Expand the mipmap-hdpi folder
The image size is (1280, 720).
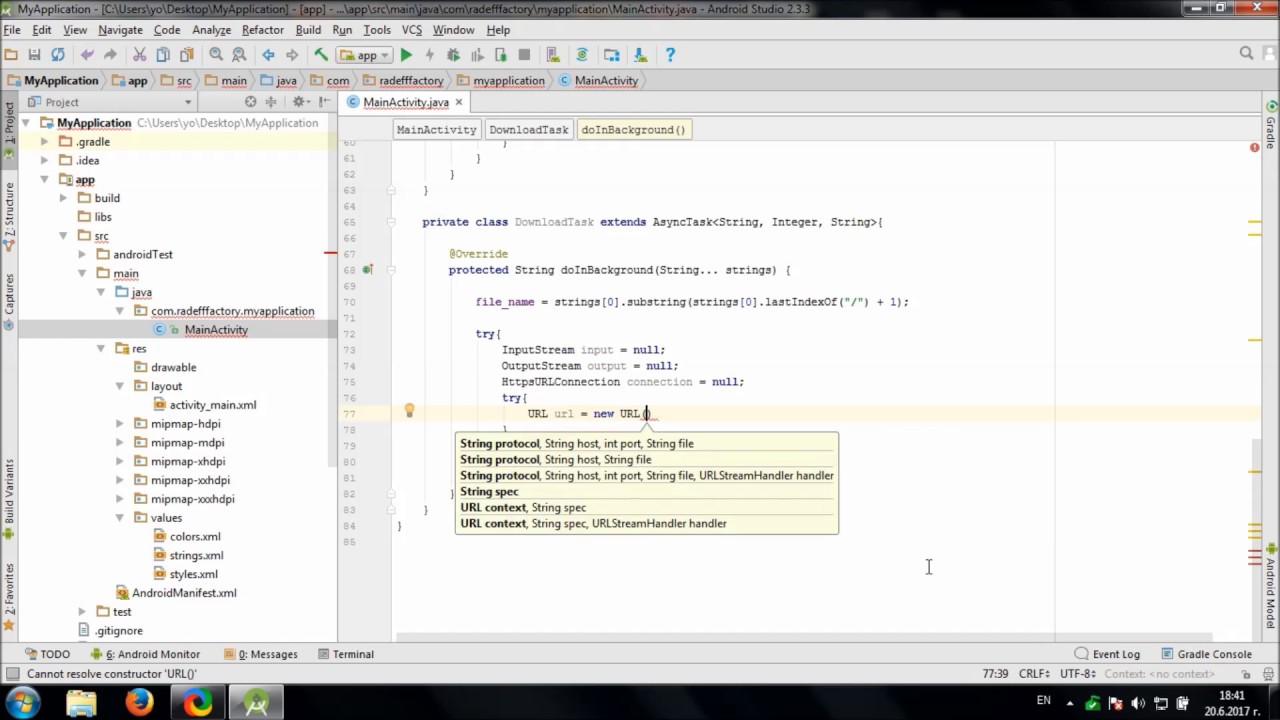(x=120, y=423)
